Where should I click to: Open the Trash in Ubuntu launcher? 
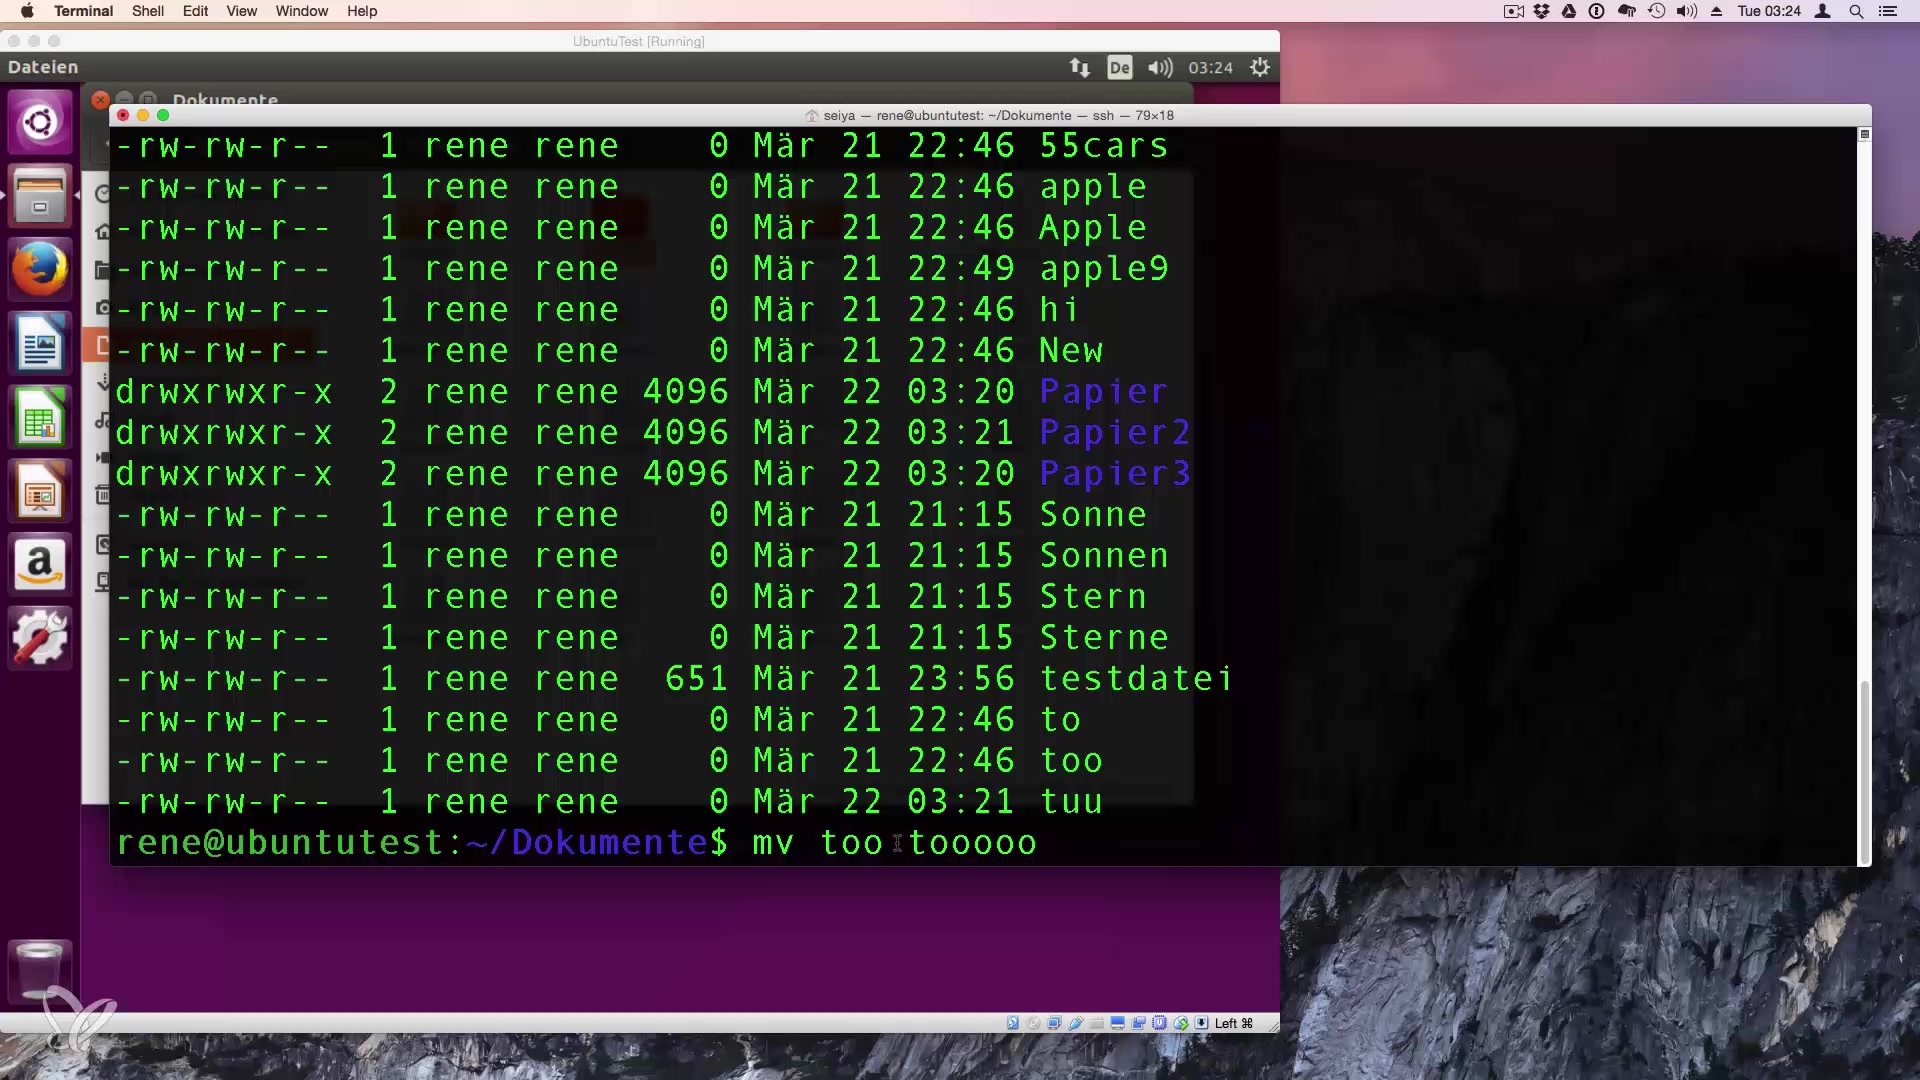(x=40, y=968)
